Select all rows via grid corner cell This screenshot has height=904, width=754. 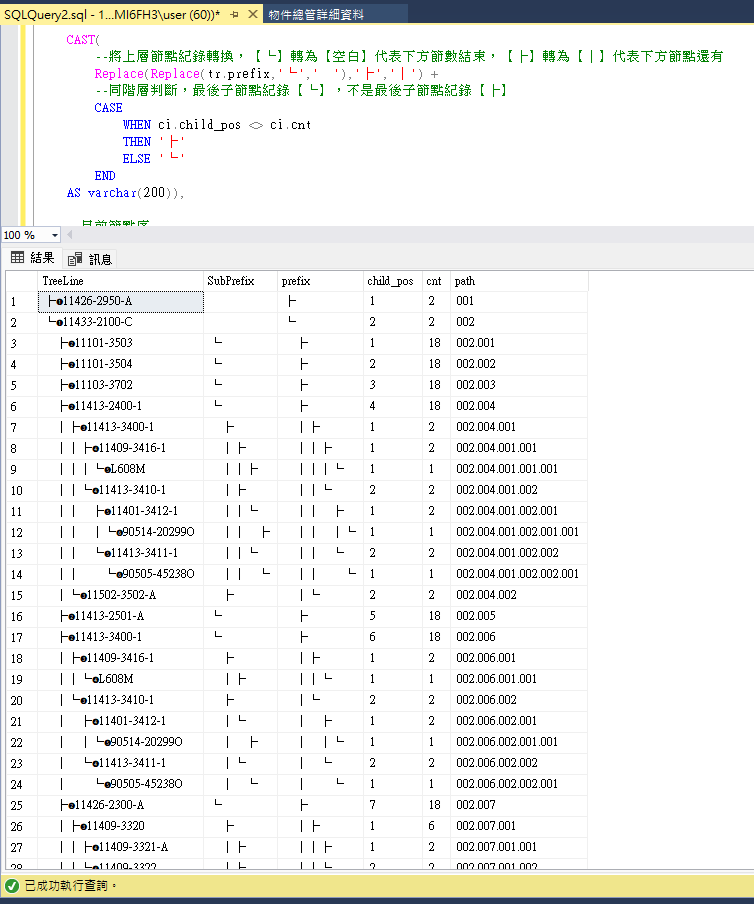pos(22,281)
